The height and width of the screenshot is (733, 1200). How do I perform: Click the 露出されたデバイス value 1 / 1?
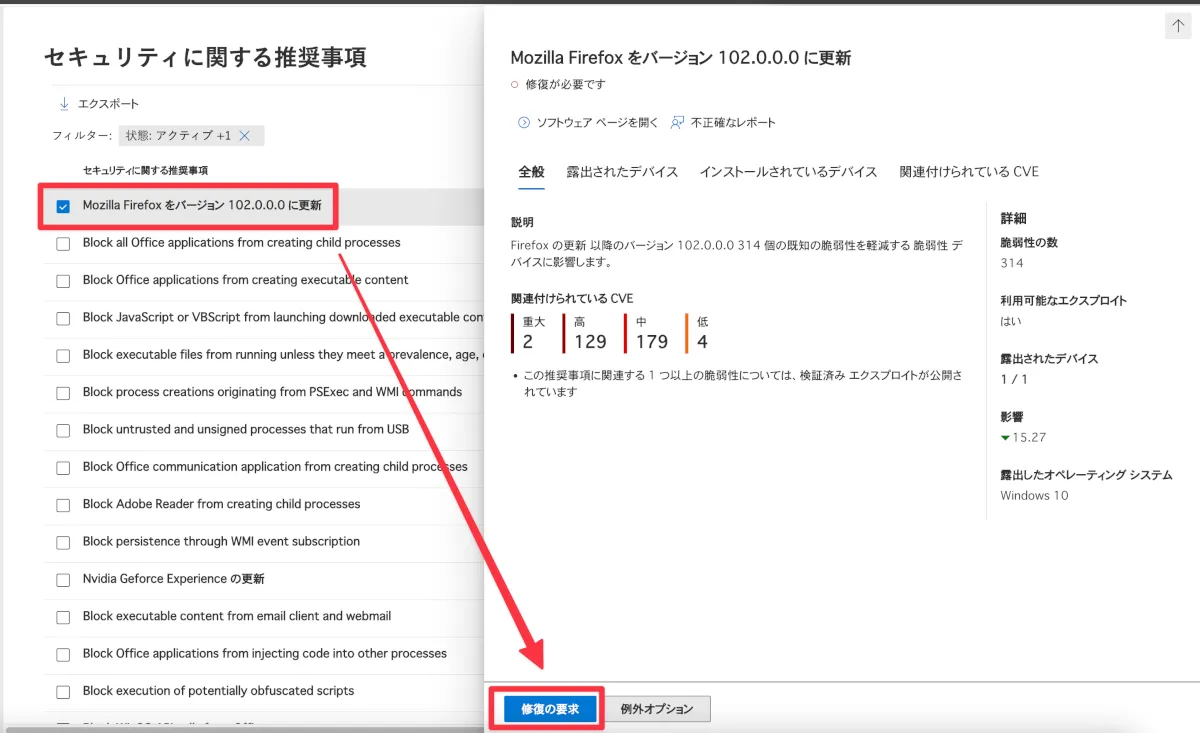click(1014, 379)
